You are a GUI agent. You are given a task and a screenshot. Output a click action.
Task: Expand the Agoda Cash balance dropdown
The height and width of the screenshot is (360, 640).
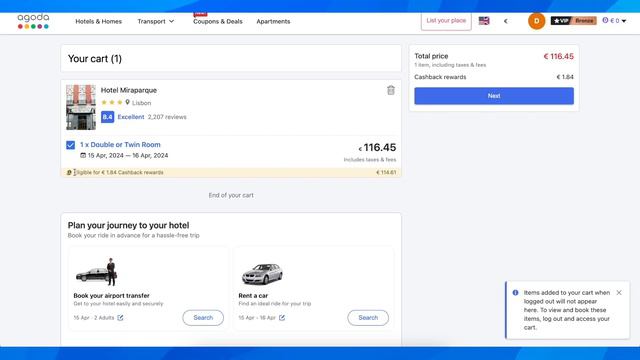pos(614,20)
